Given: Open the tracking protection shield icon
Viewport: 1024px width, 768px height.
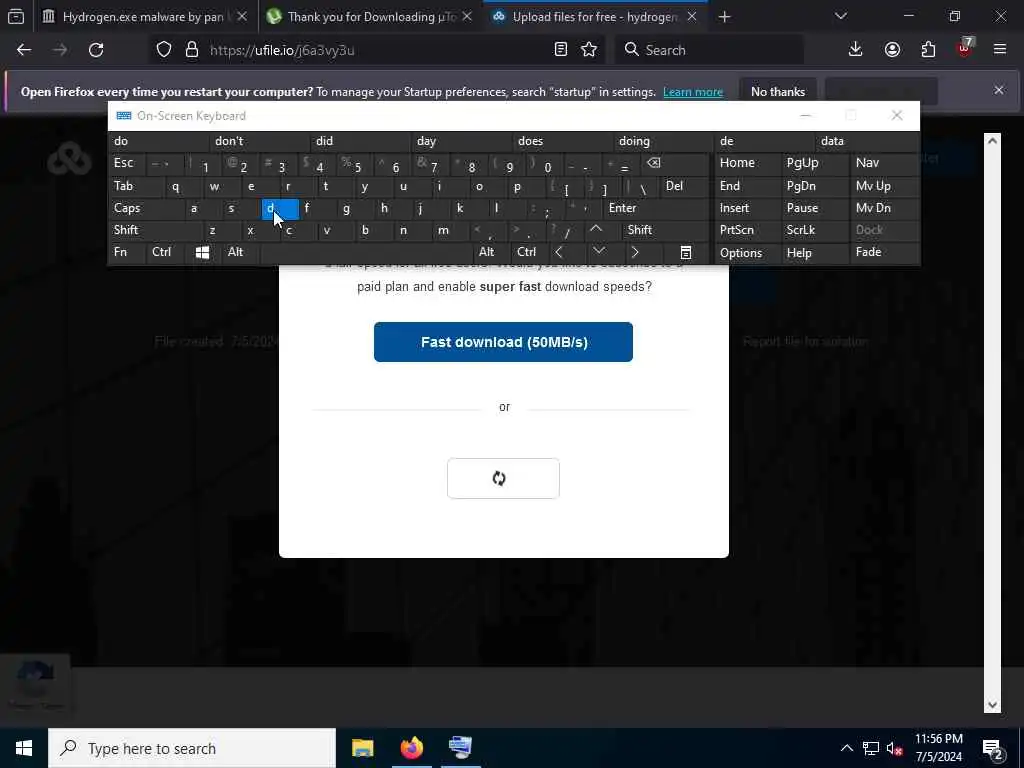Looking at the screenshot, I should click(x=164, y=50).
